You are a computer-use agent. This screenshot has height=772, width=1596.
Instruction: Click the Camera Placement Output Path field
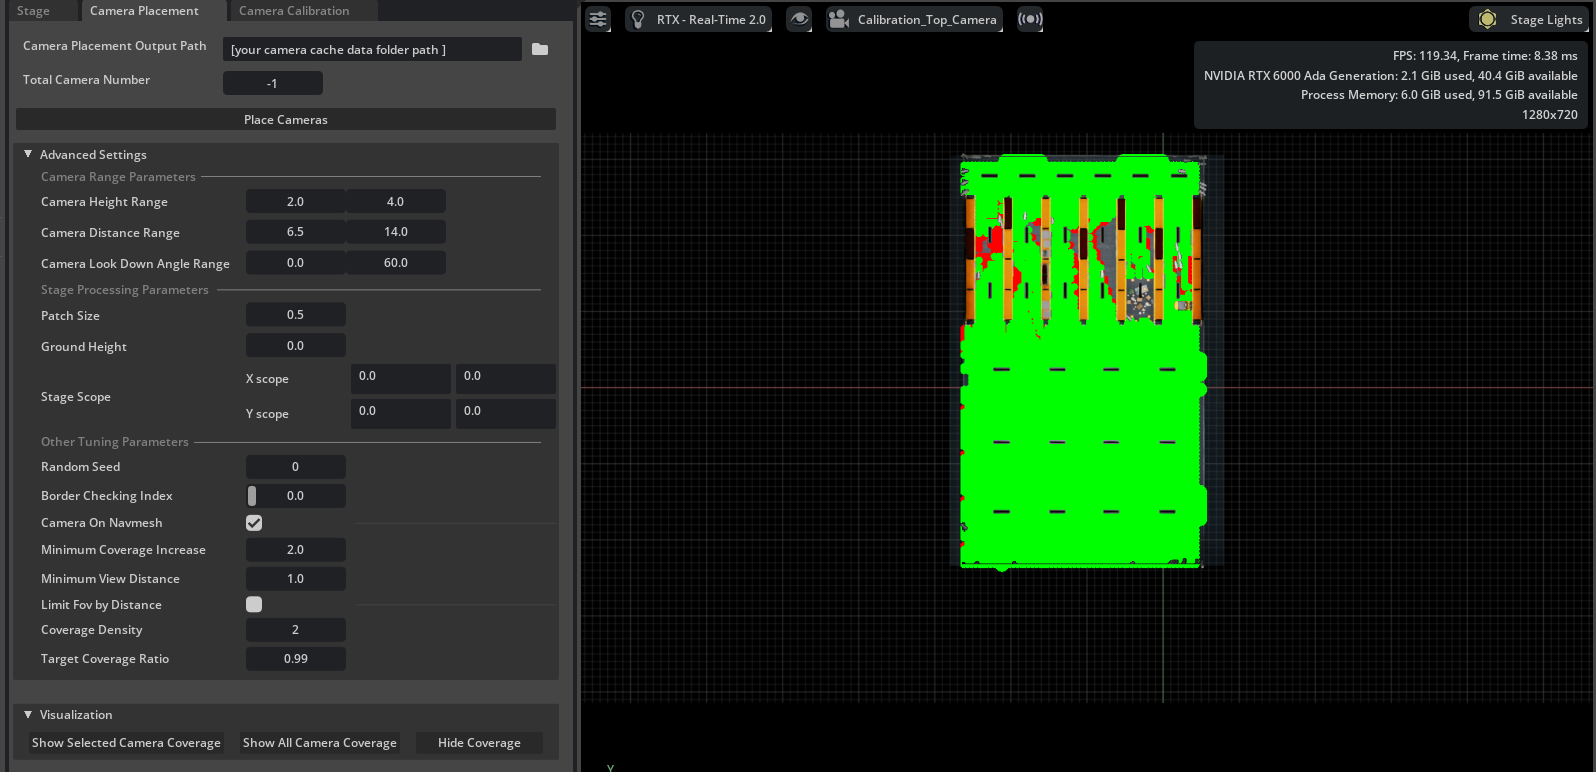tap(371, 49)
